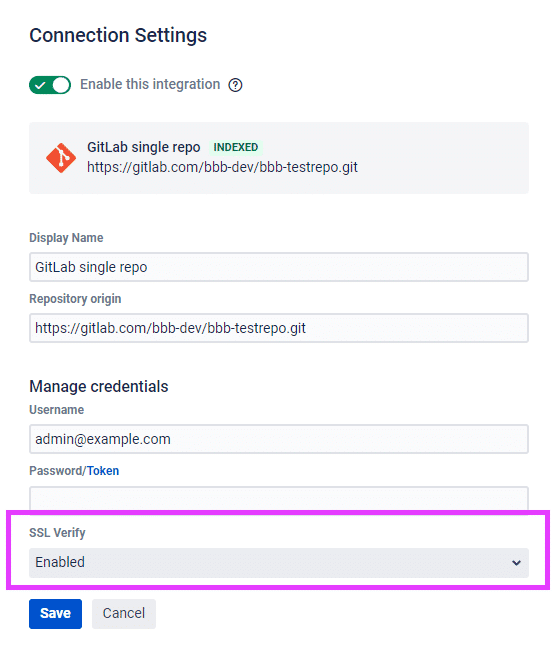
Task: Click the Cancel button
Action: click(124, 614)
